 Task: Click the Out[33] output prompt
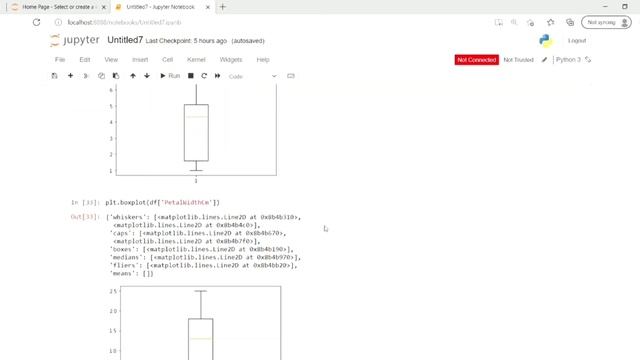(85, 217)
